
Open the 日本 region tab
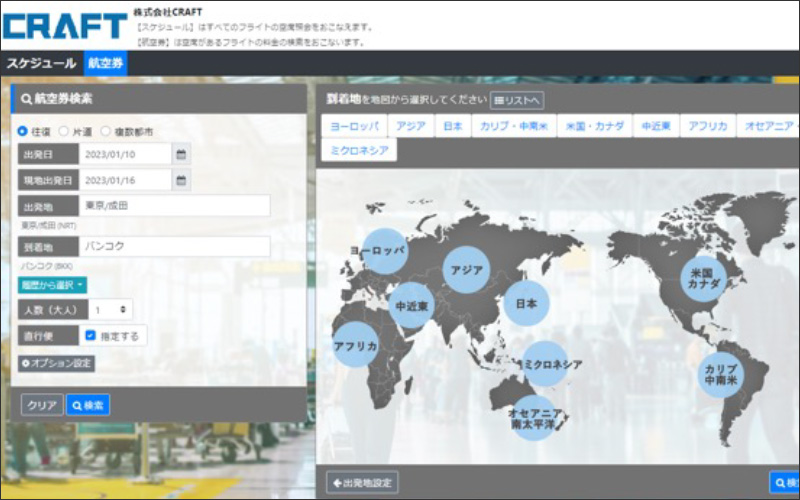coord(453,126)
